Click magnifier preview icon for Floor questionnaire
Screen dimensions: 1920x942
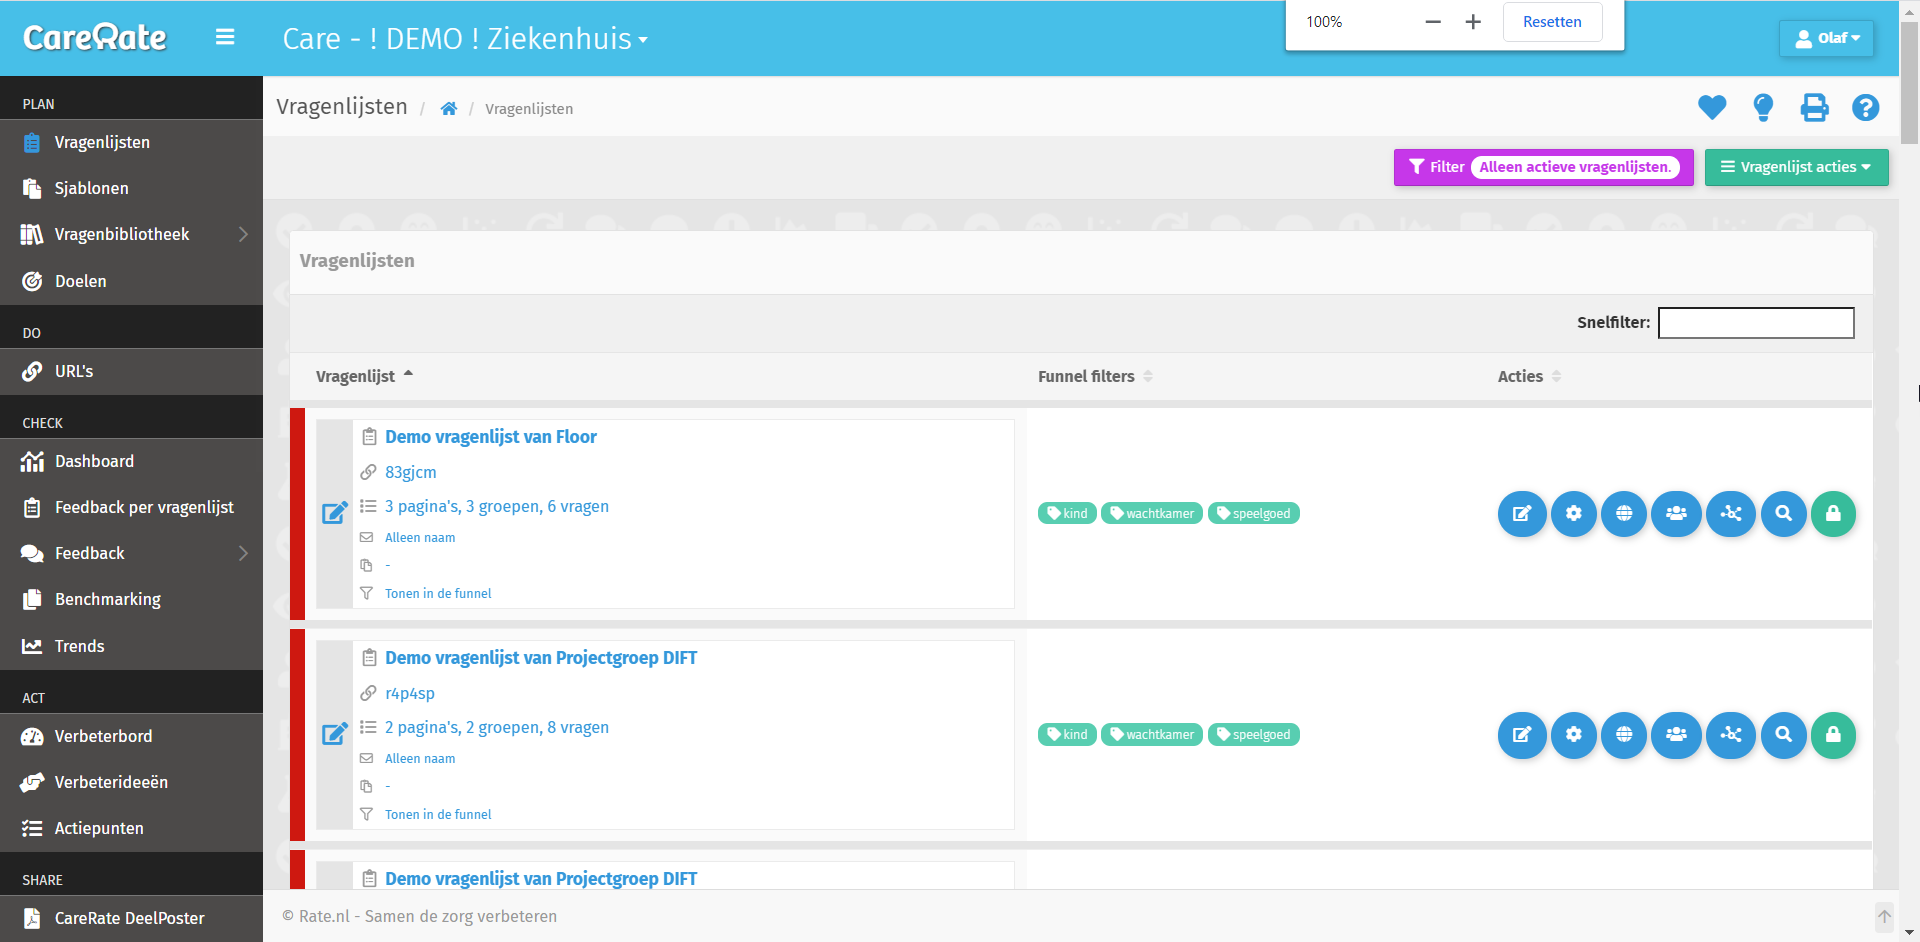pos(1783,514)
